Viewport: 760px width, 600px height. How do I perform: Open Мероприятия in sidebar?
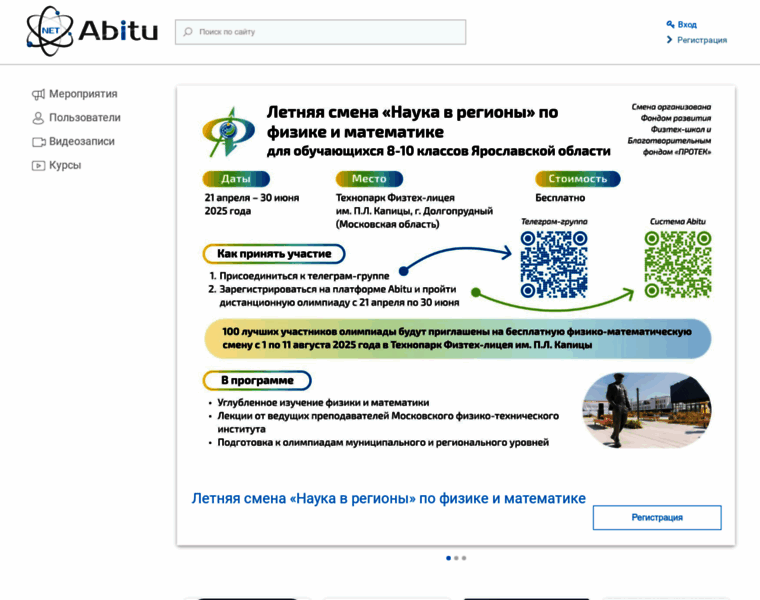(x=83, y=94)
